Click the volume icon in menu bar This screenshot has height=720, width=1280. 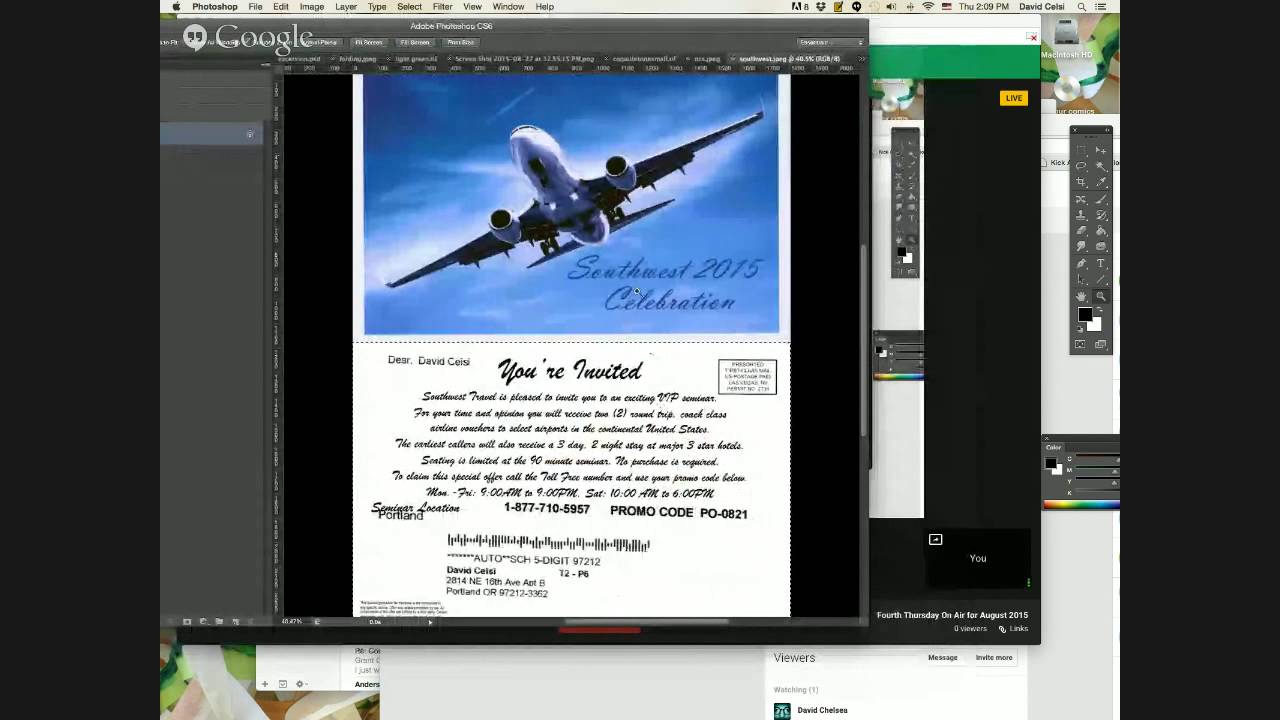[x=891, y=7]
